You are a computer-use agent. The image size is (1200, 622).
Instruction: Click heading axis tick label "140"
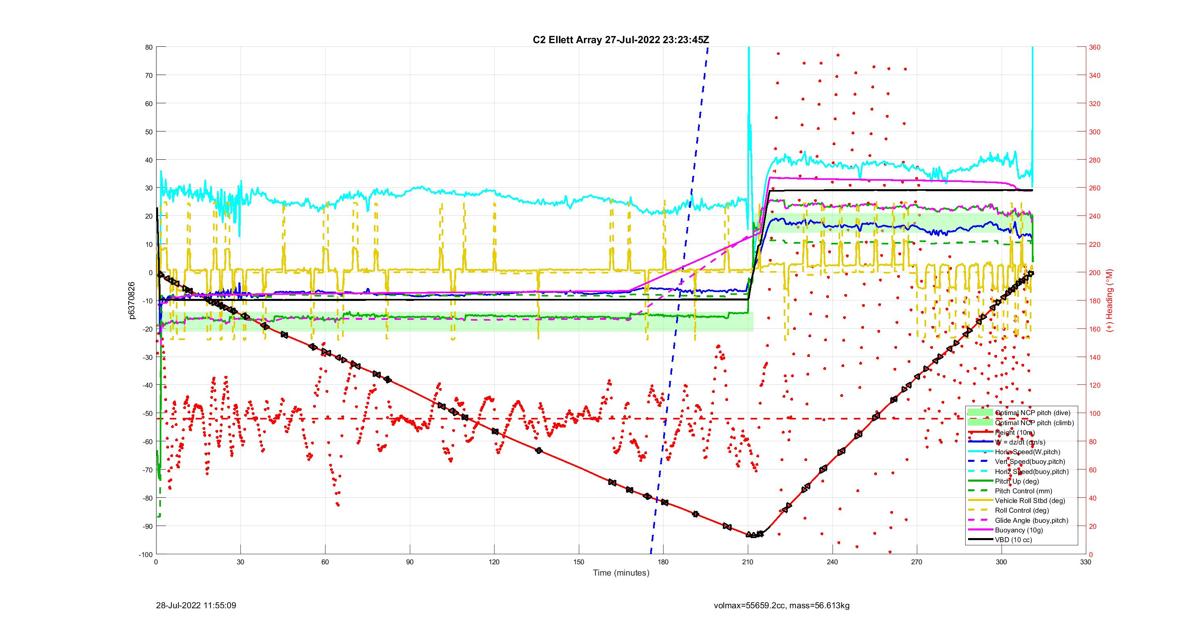tap(1097, 357)
